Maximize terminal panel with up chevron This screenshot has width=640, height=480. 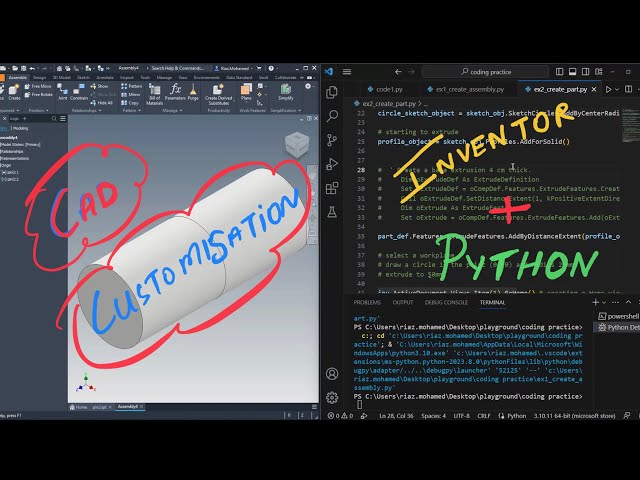click(629, 302)
